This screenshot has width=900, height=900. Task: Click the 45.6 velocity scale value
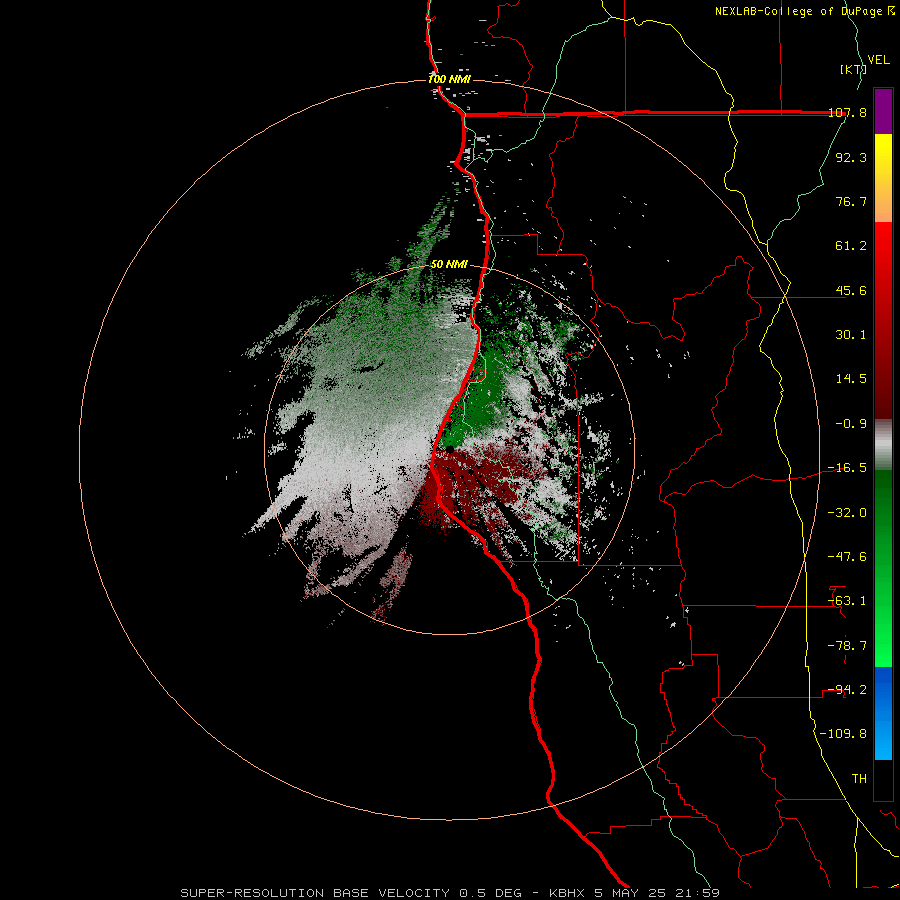click(851, 290)
